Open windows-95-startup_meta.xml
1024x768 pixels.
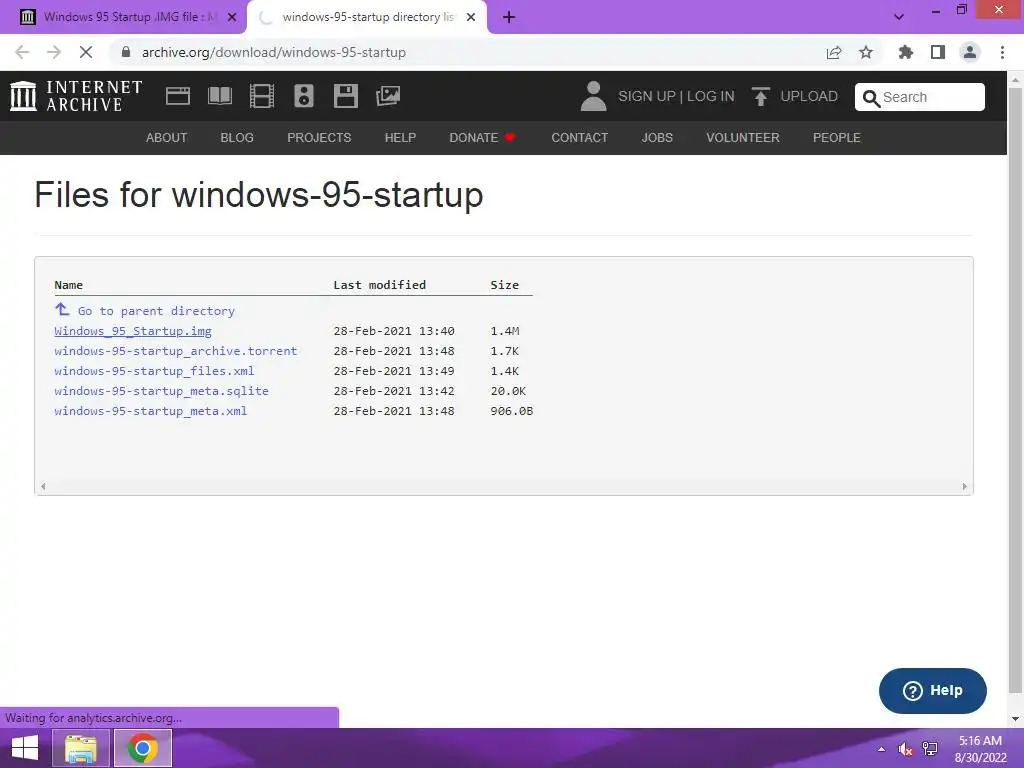point(151,411)
